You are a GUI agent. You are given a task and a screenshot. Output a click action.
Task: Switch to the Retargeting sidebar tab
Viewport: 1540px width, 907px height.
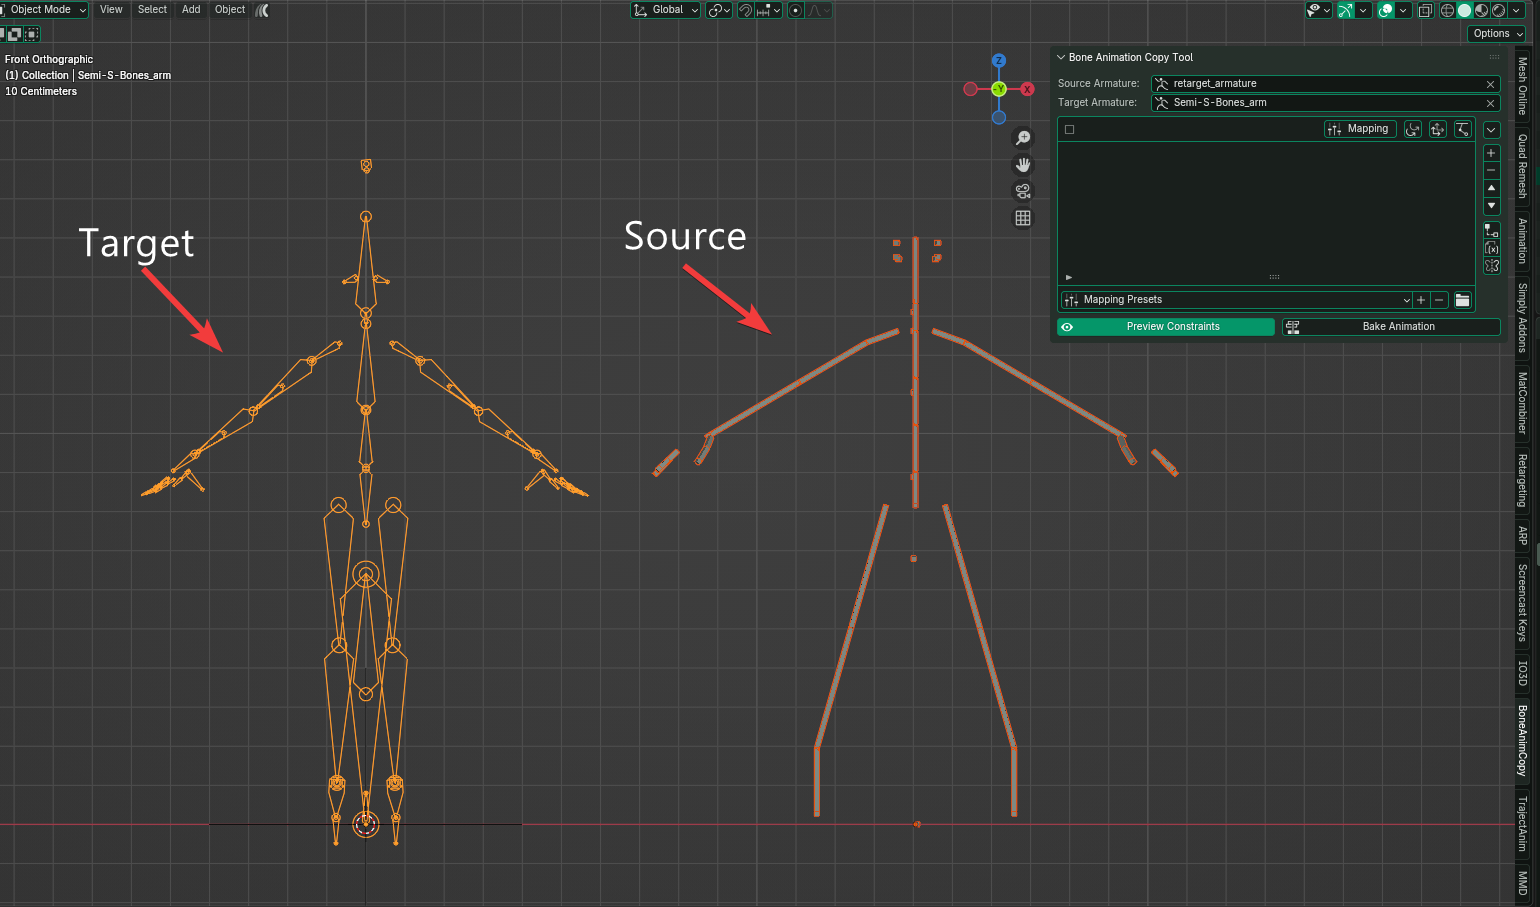[x=1522, y=480]
